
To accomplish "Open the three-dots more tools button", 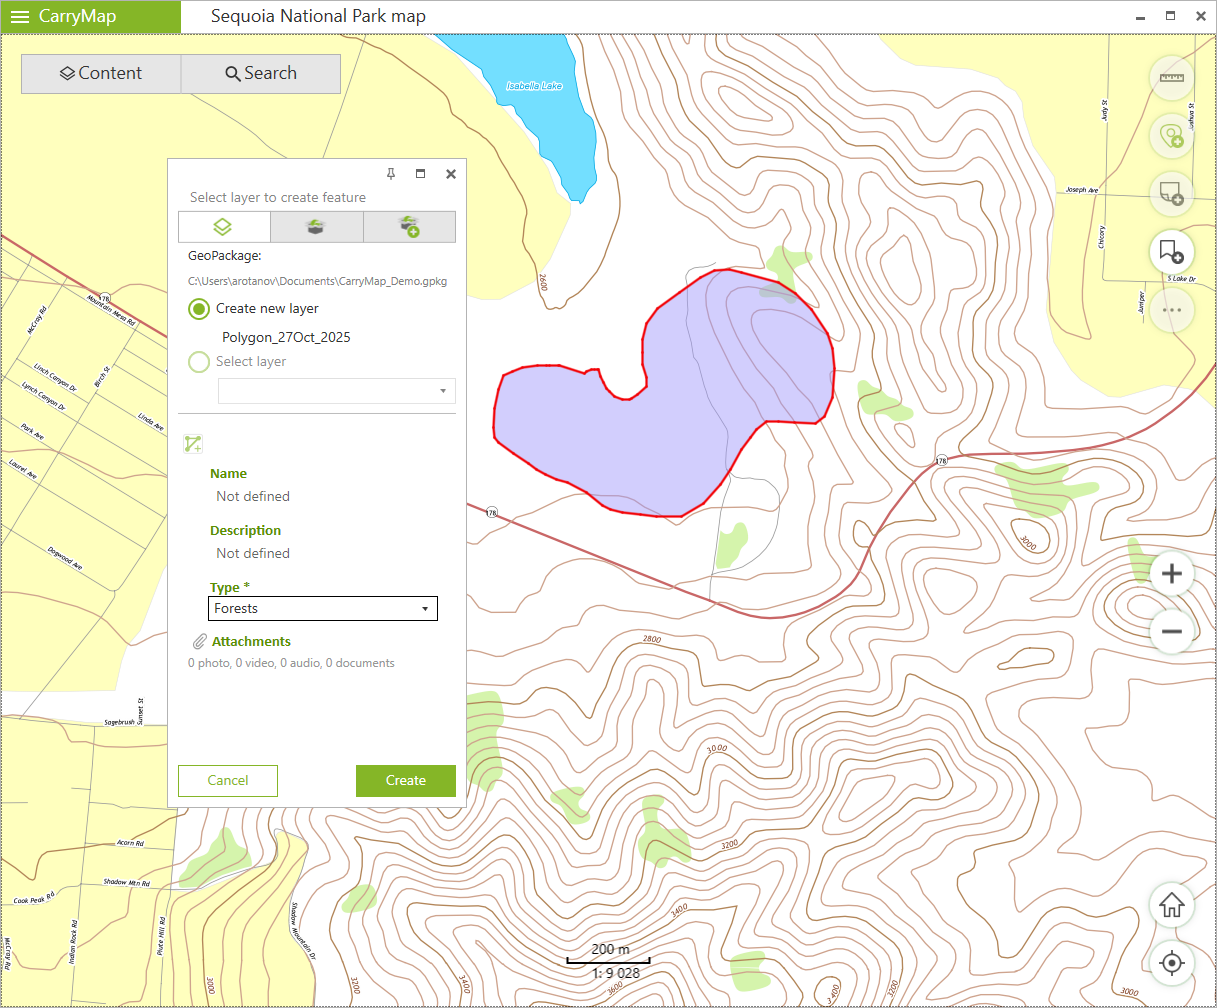I will pos(1171,310).
